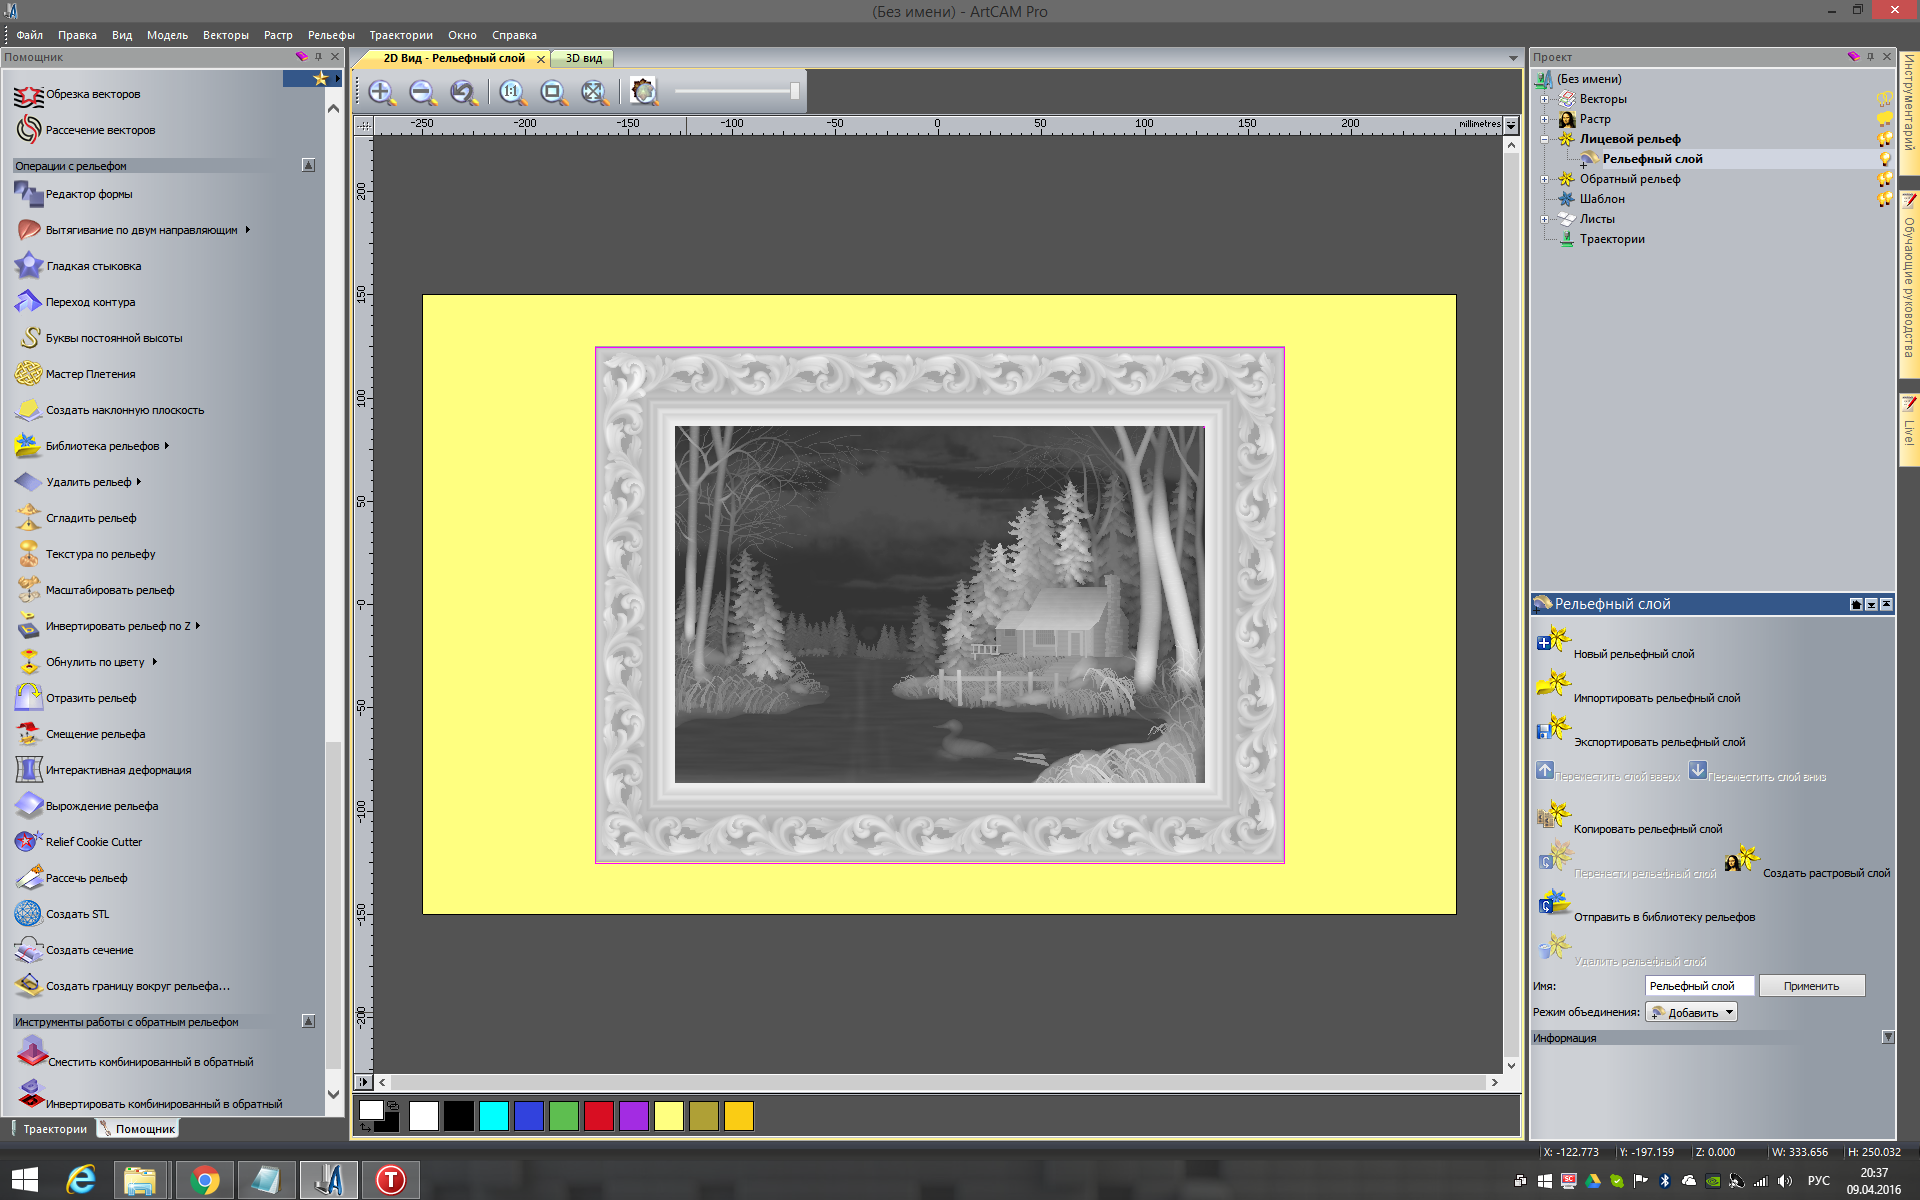Screen dimensions: 1920x1200
Task: Expand the Обратный рельеф tree node
Action: click(x=1545, y=179)
